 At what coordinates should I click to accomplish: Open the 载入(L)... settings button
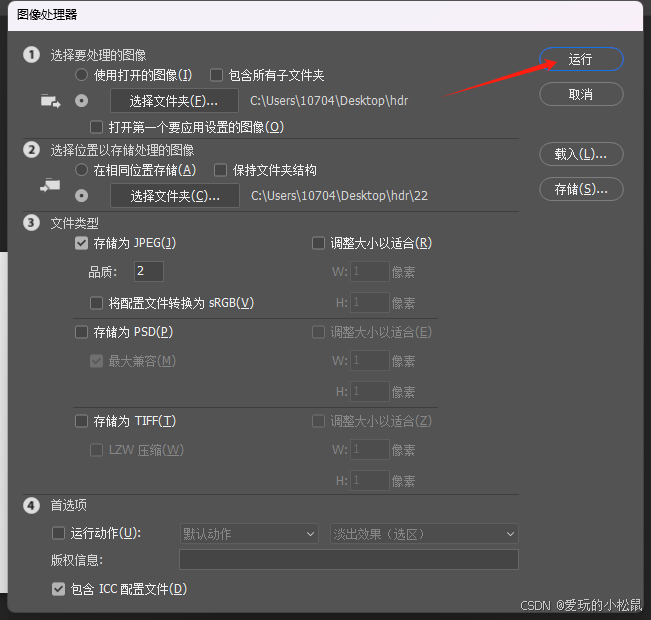pos(581,154)
